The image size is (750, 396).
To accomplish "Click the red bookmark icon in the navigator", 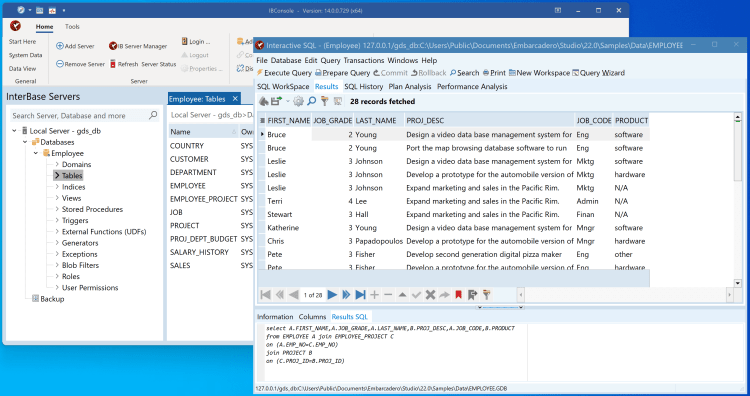I will [x=458, y=295].
